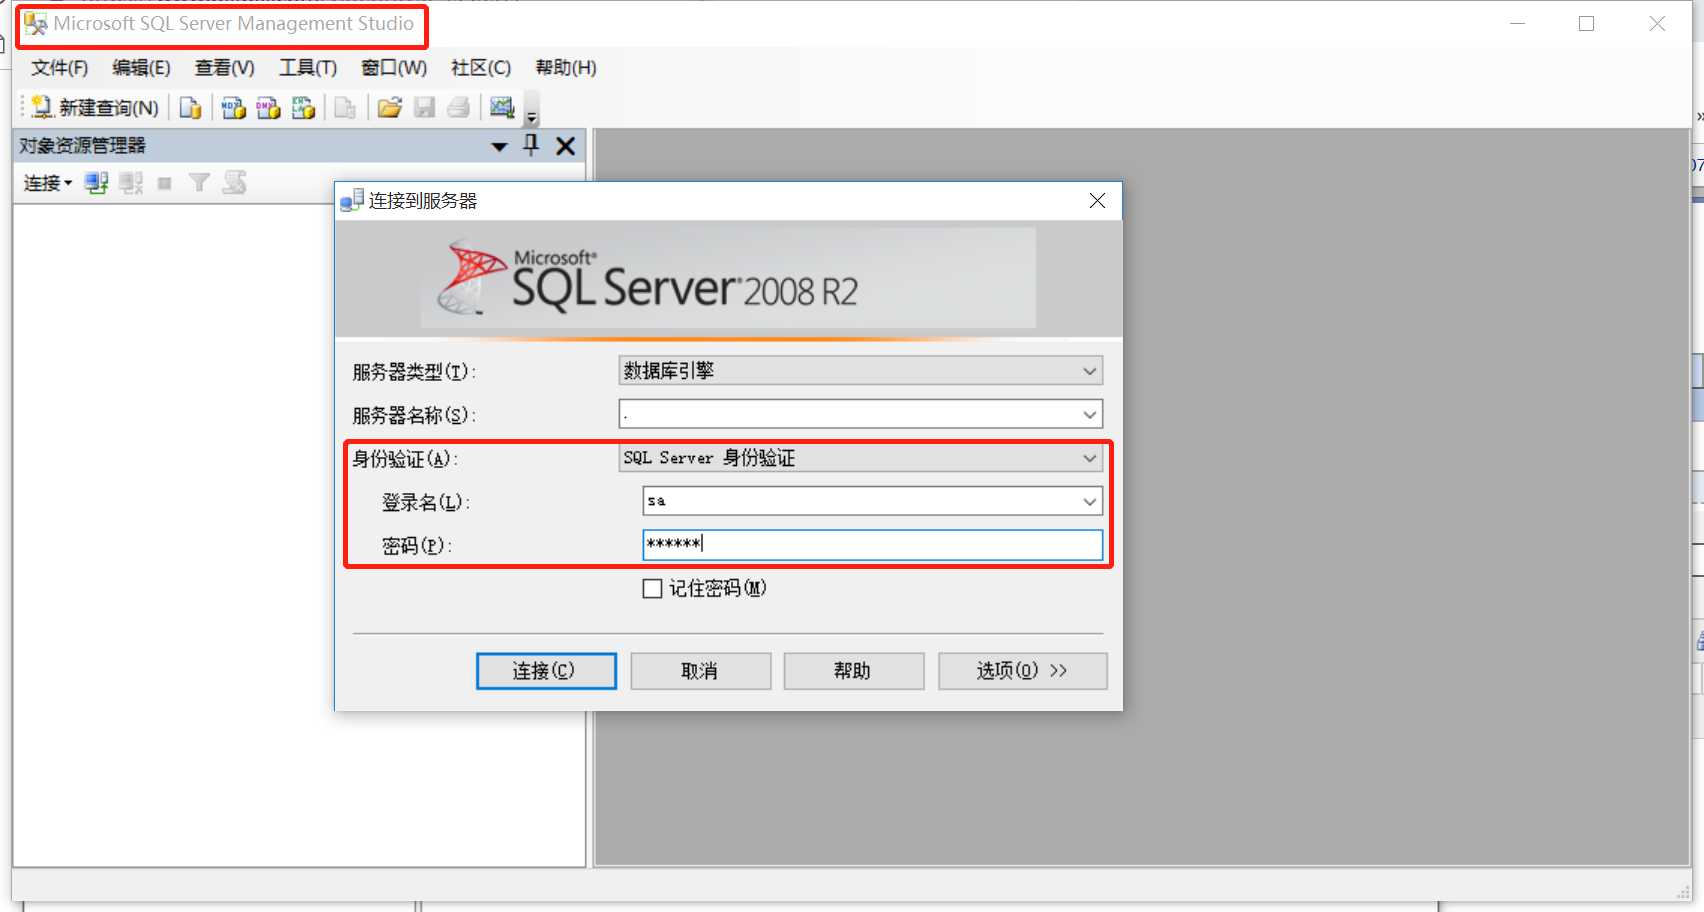The height and width of the screenshot is (912, 1704).
Task: Minimize the Management Studio window
Action: 1517,23
